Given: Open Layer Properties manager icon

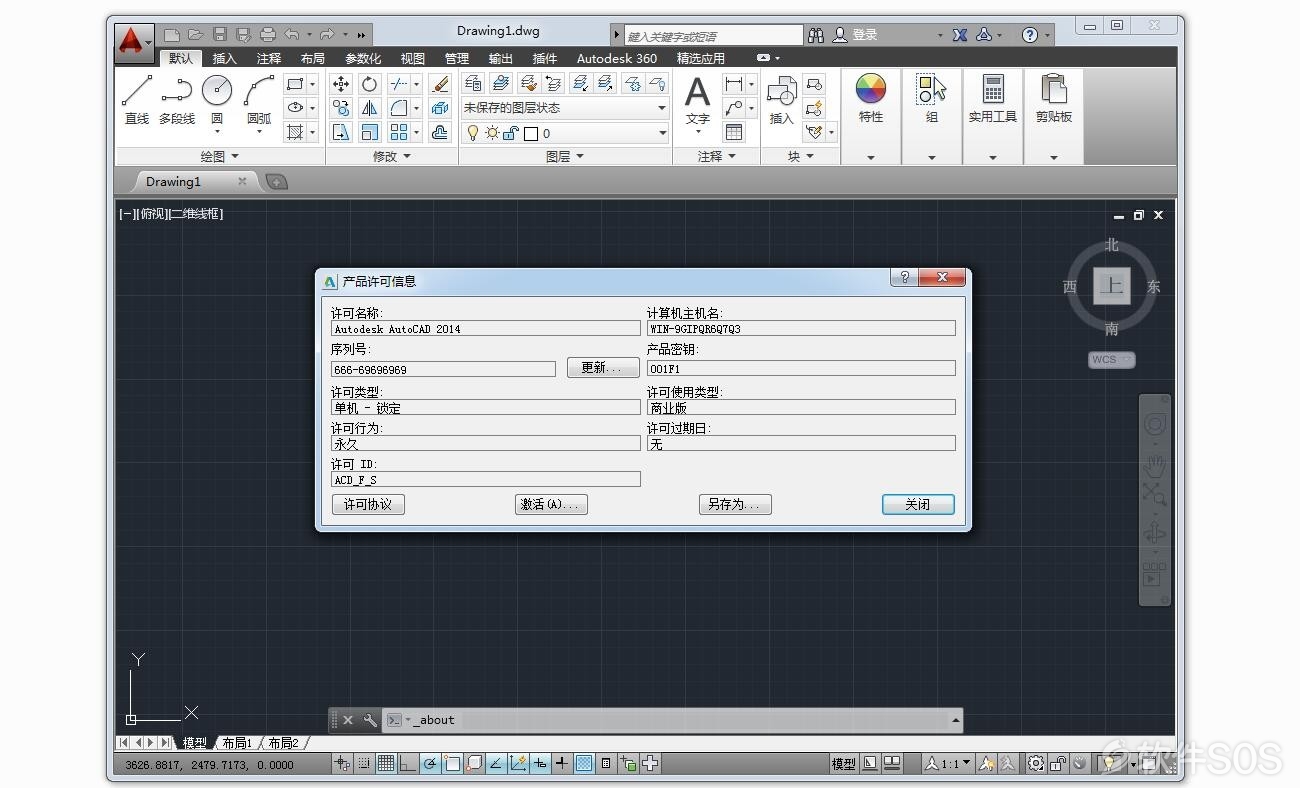Looking at the screenshot, I should click(x=473, y=83).
